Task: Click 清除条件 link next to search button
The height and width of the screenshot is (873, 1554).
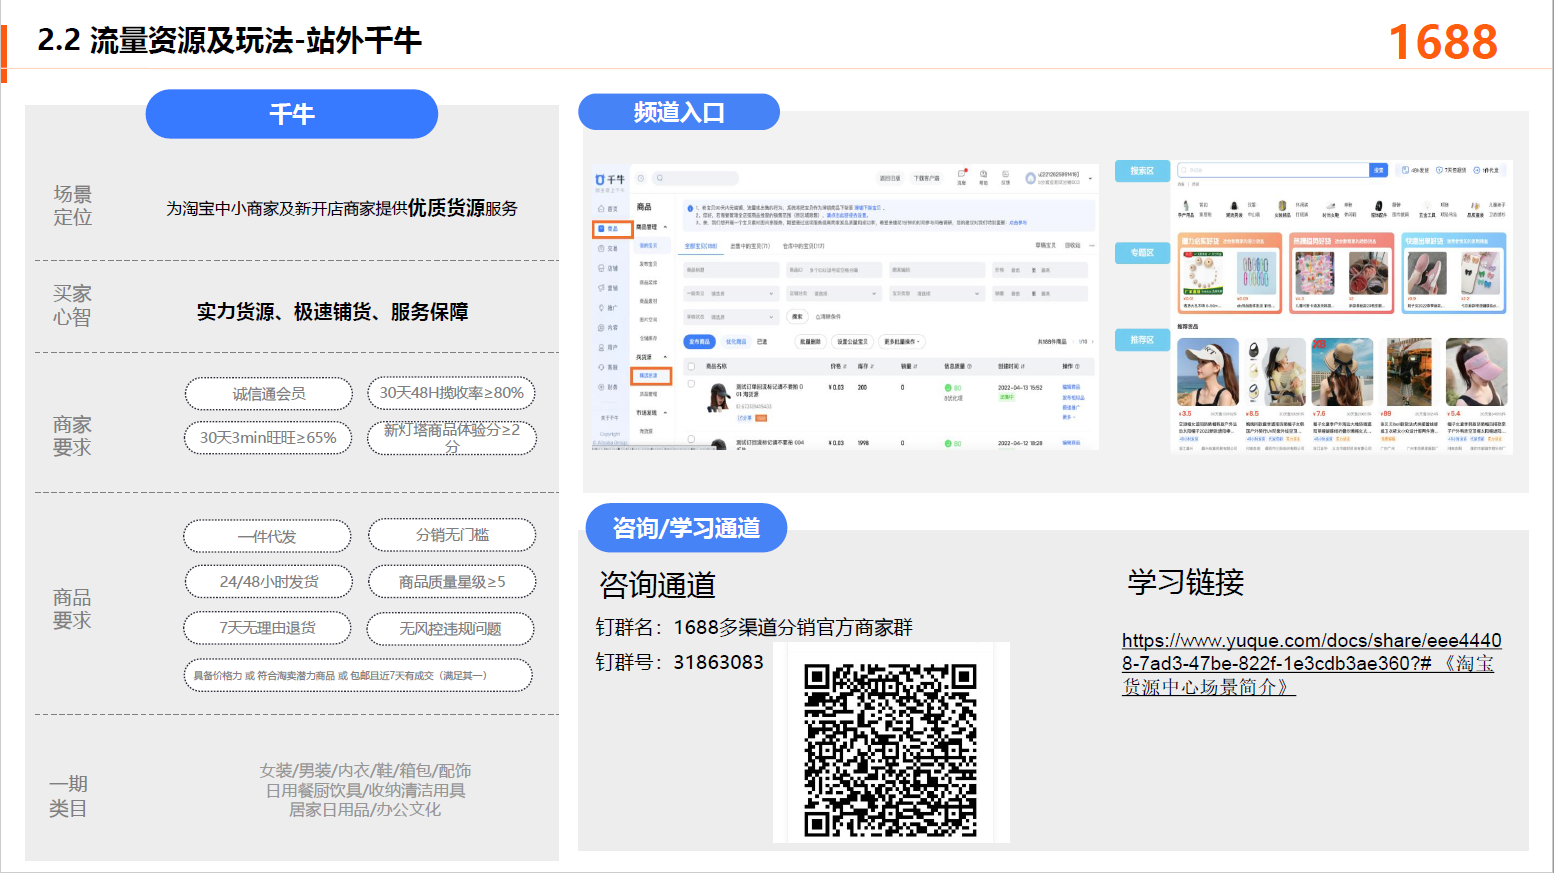Action: [x=828, y=317]
